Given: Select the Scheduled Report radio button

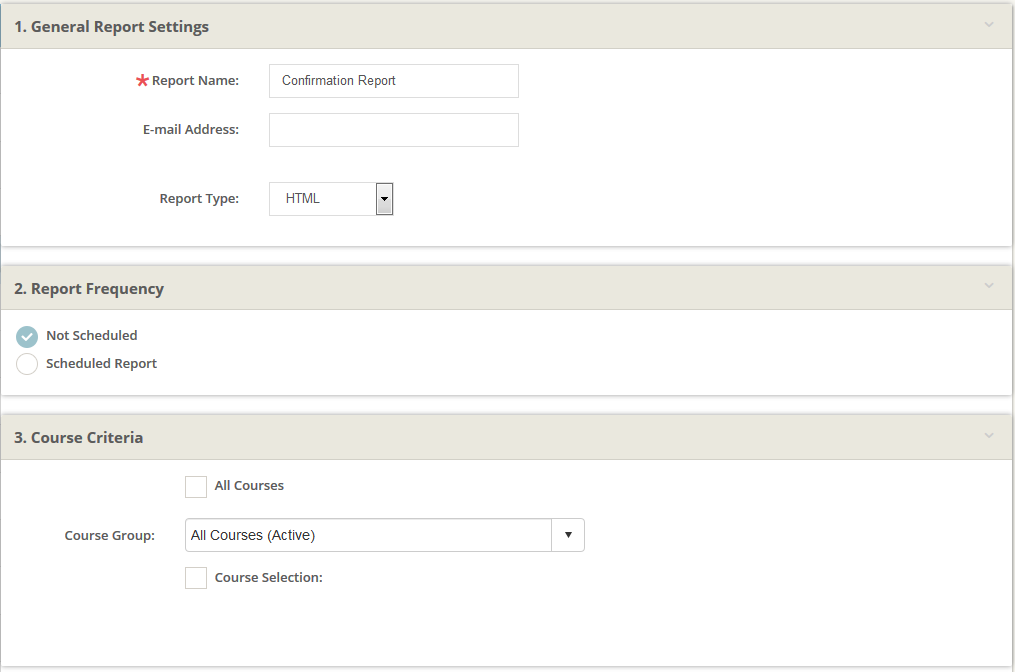Looking at the screenshot, I should click(27, 364).
